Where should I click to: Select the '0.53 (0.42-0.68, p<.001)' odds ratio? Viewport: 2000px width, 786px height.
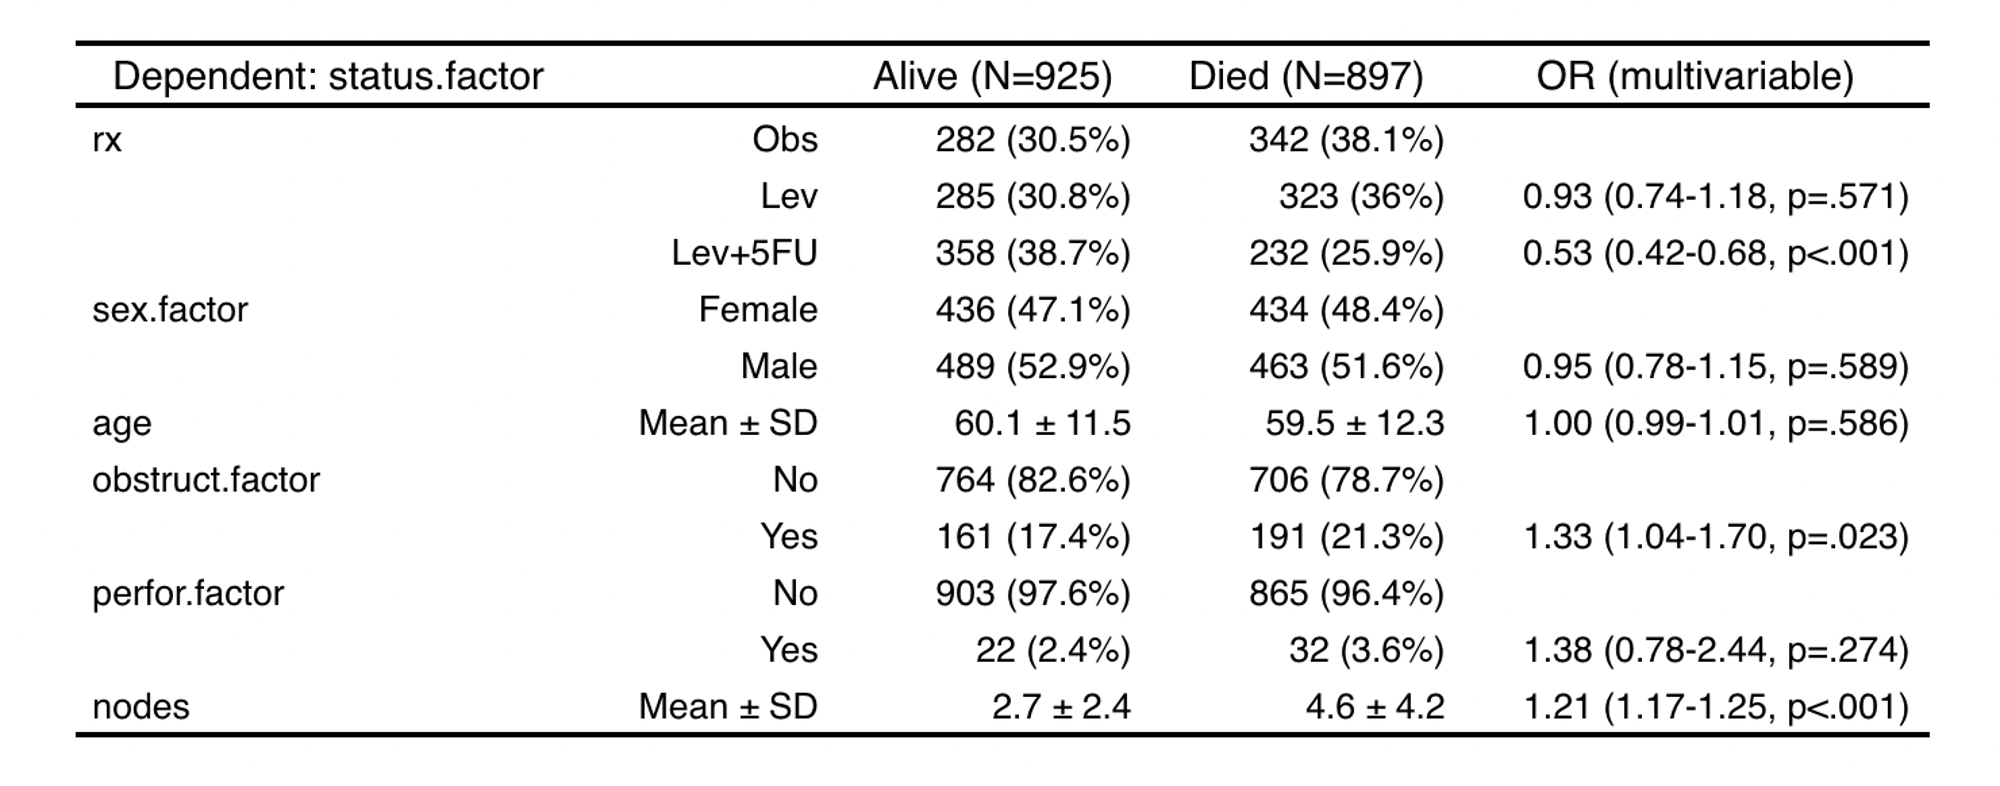1716,253
